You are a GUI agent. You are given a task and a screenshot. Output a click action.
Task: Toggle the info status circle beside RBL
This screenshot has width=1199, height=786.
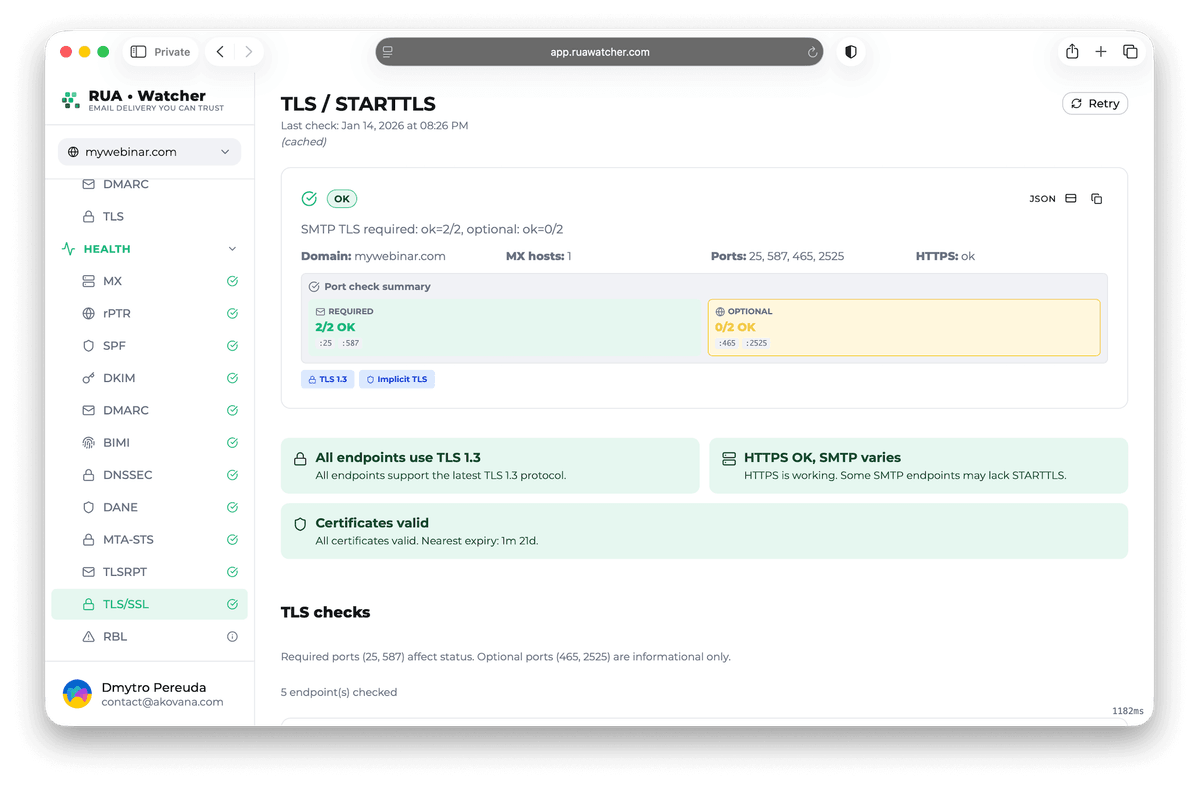tap(232, 636)
